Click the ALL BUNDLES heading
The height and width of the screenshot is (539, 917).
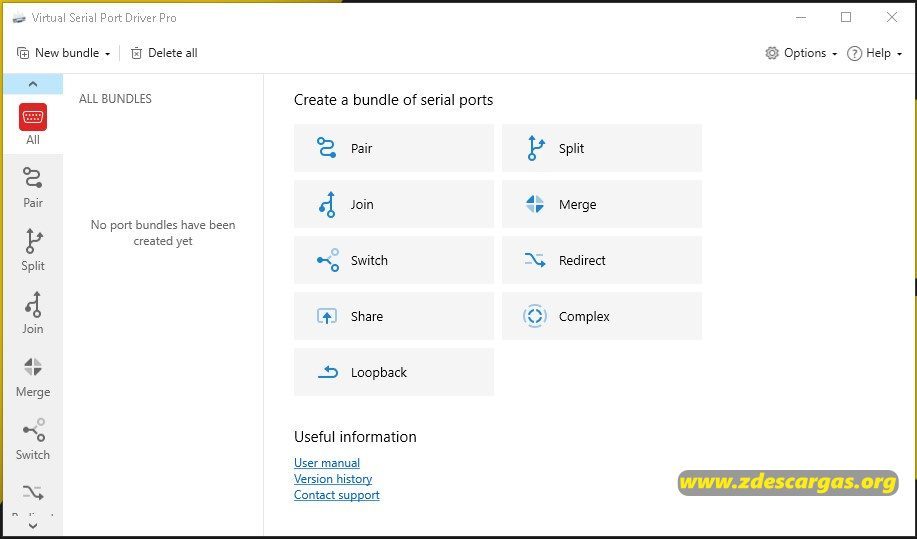(x=115, y=99)
